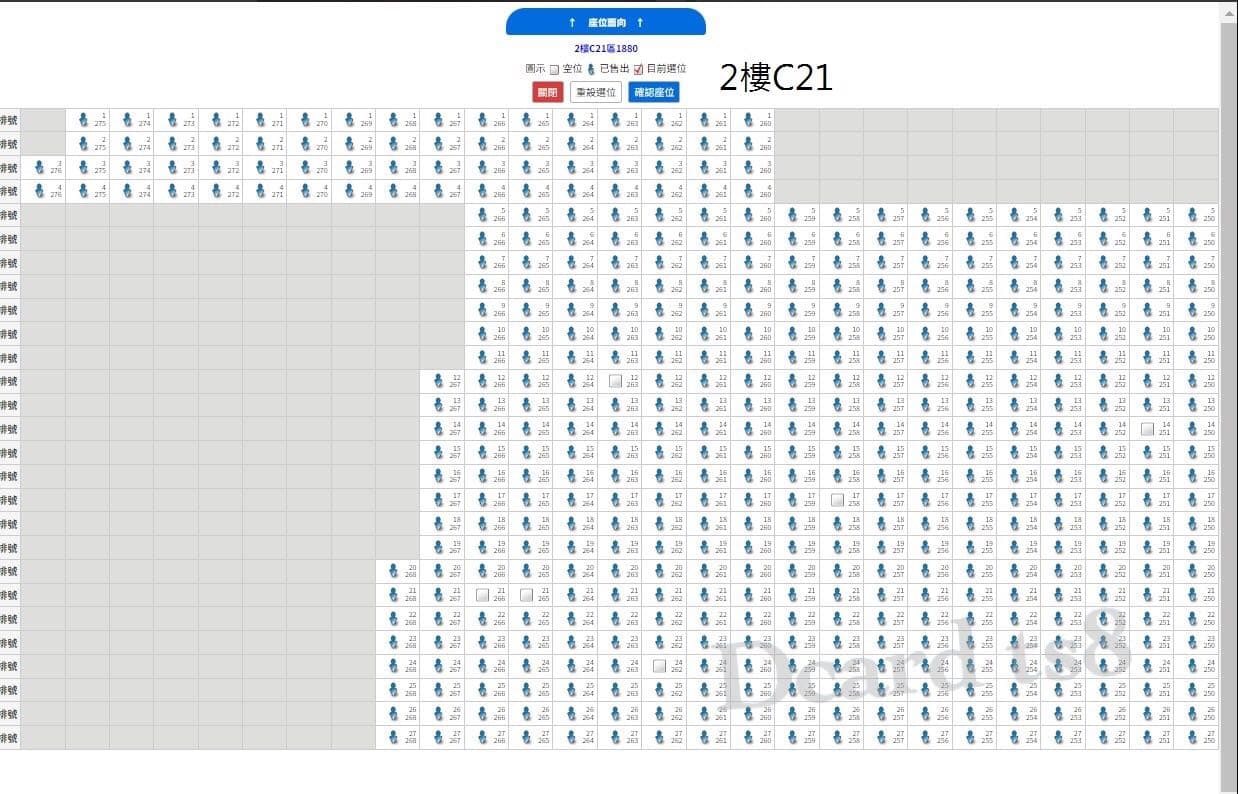Click sold seat row 12 number 267

(439, 381)
